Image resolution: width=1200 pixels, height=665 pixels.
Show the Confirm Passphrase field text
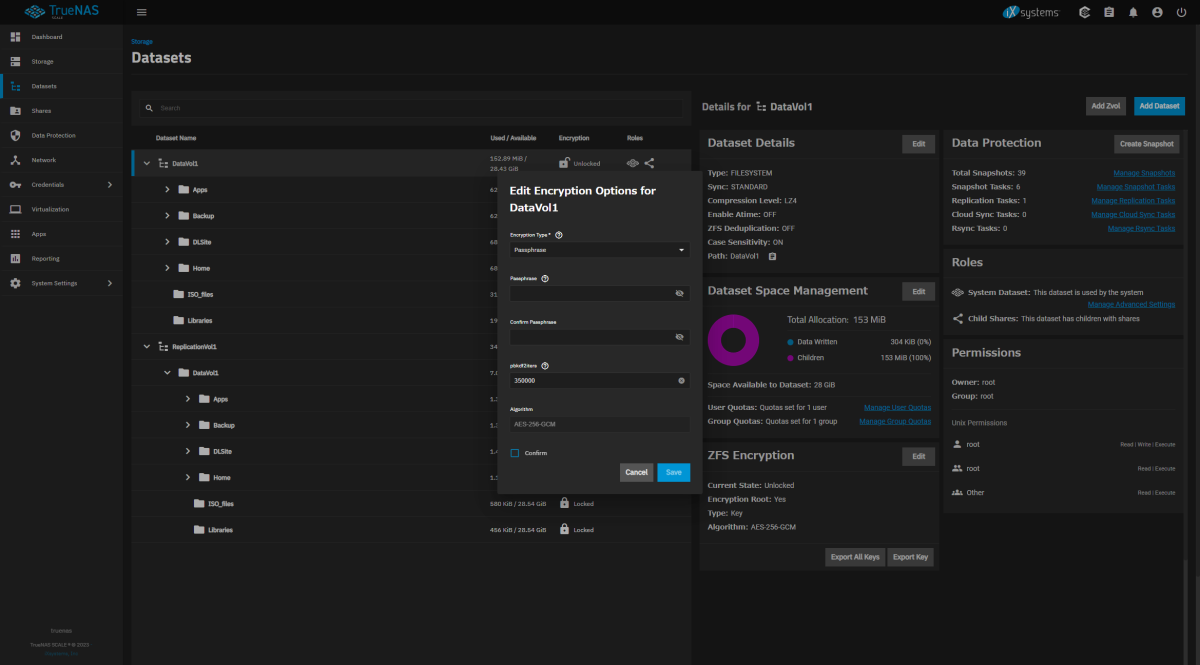point(679,337)
